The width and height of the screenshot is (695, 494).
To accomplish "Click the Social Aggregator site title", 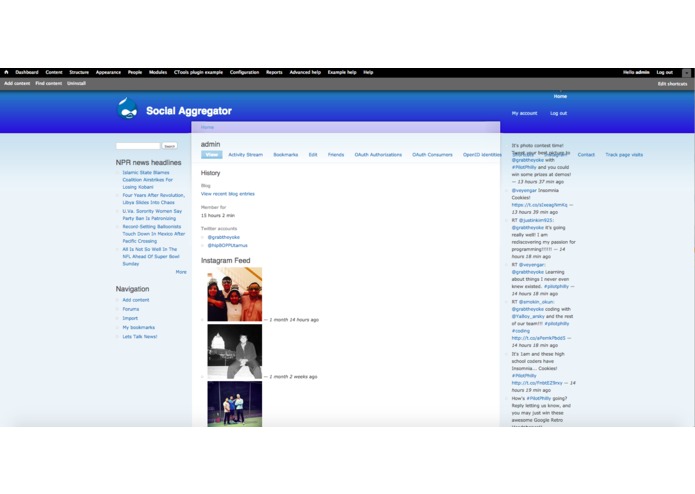I will pos(189,111).
